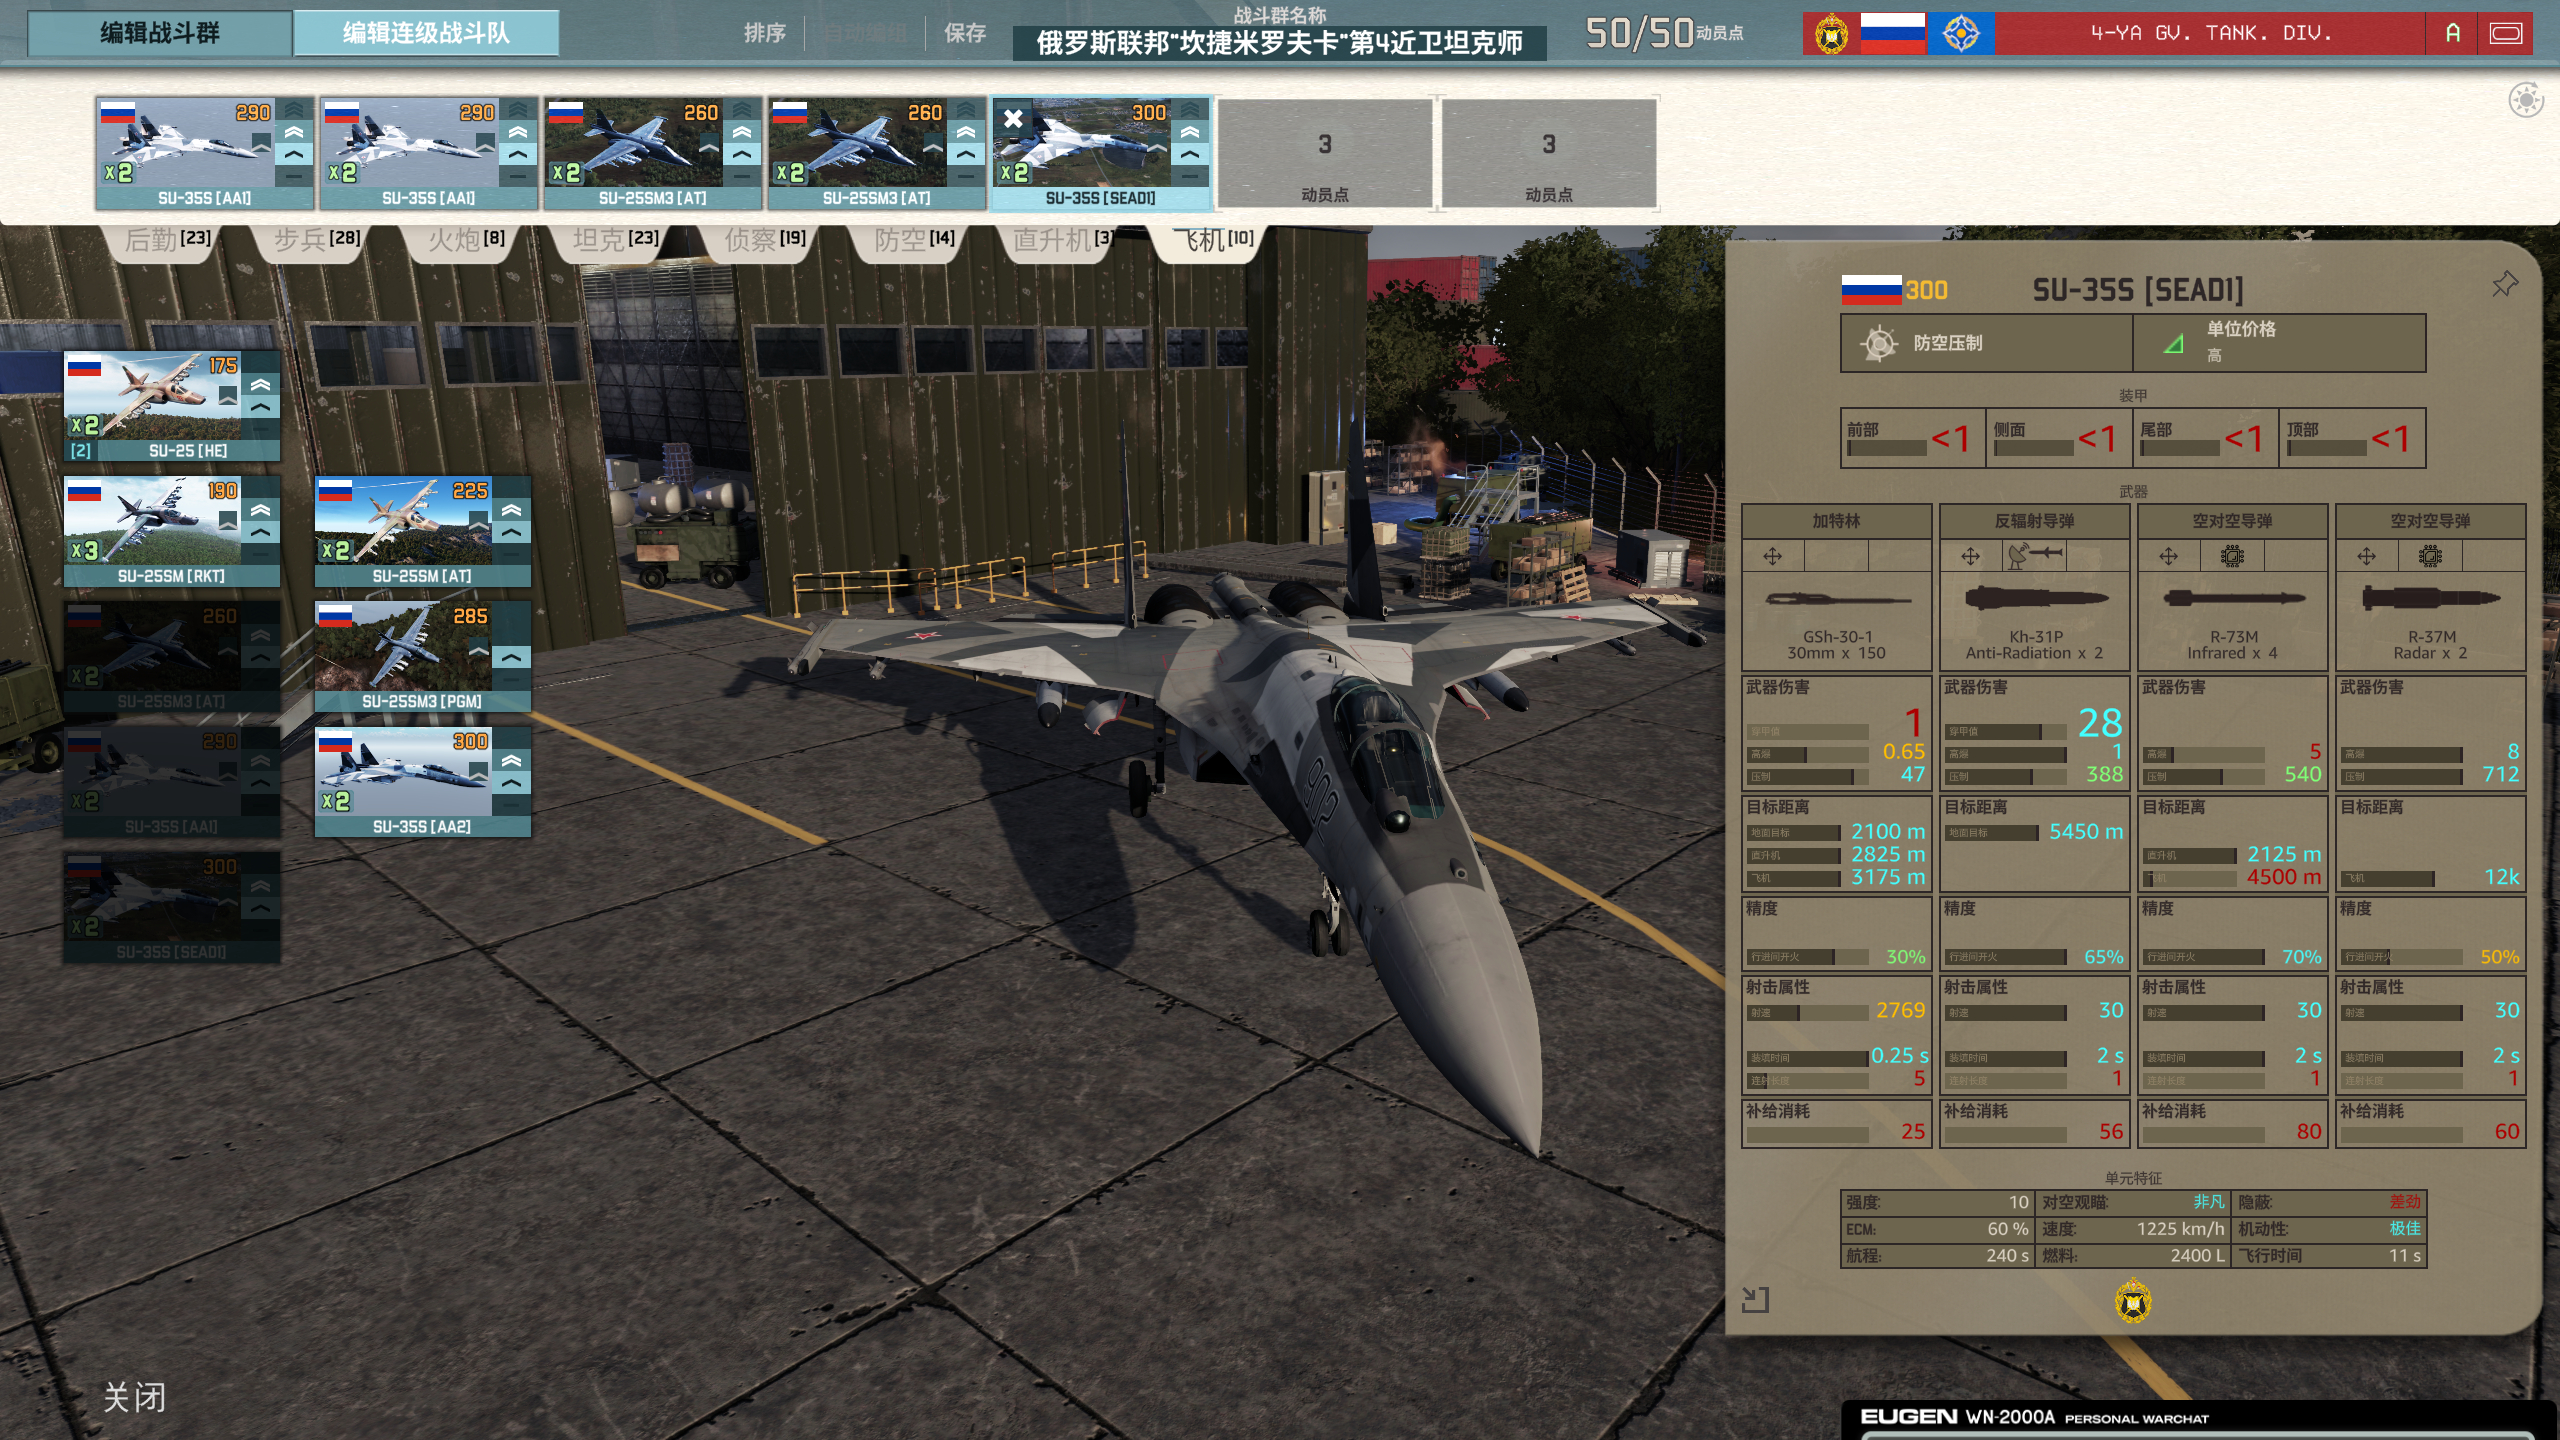Click the screen layout icon in the top bar

tap(2506, 34)
